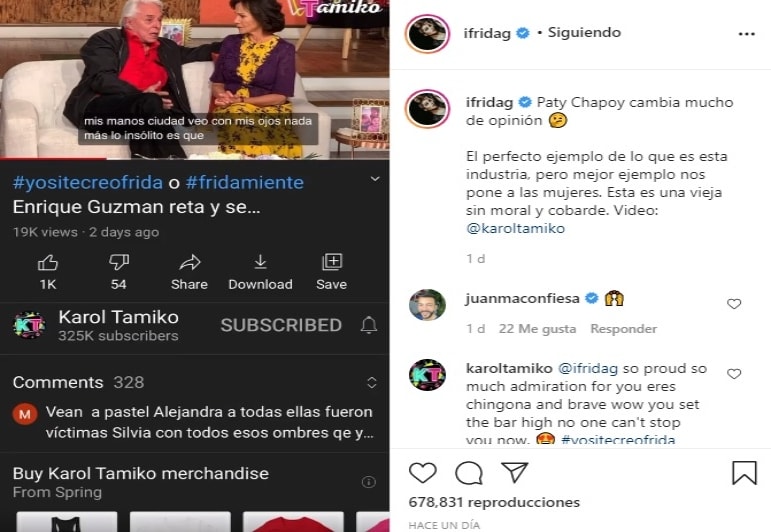Like the Instagram post with heart icon

coord(422,473)
